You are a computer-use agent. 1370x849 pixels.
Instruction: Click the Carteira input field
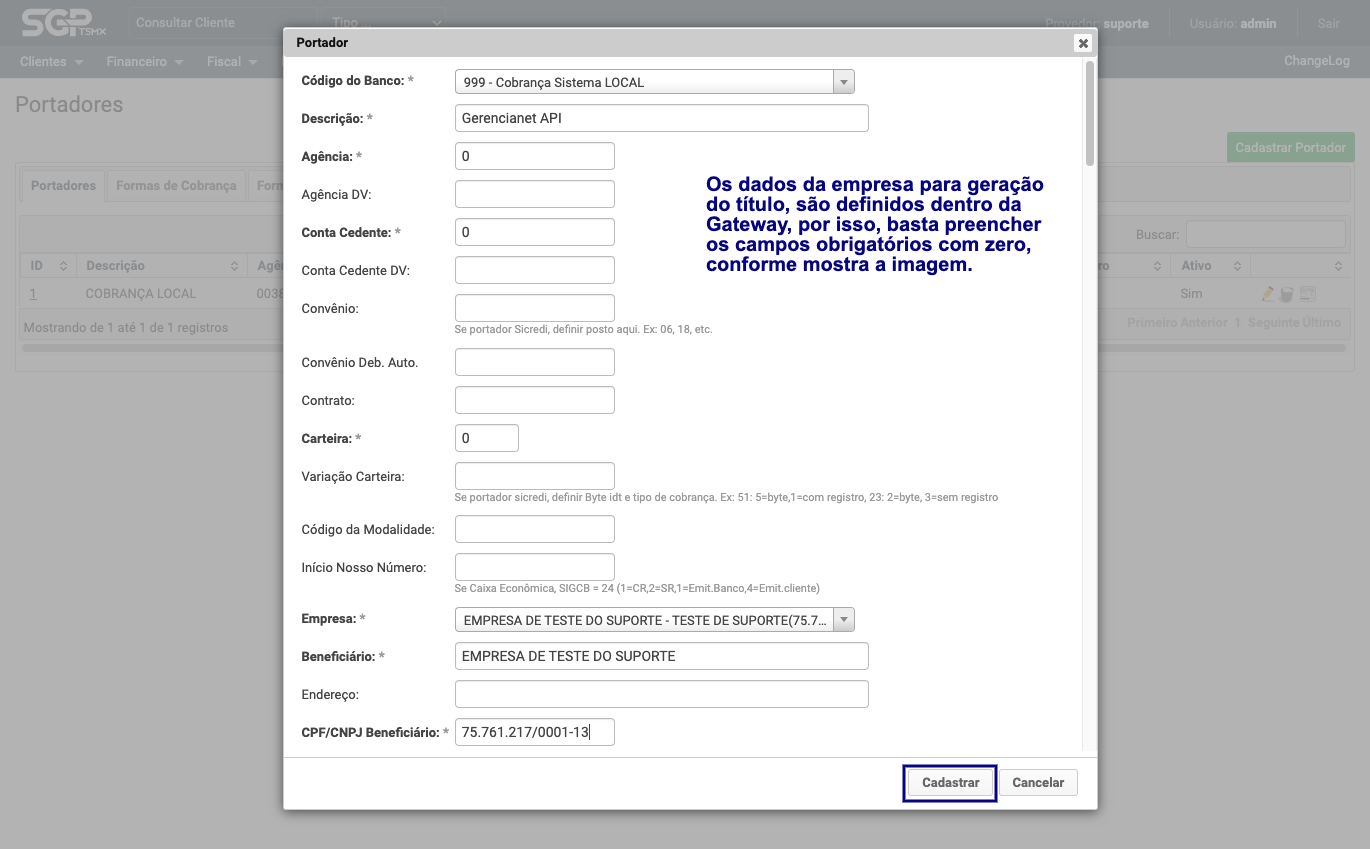click(486, 438)
